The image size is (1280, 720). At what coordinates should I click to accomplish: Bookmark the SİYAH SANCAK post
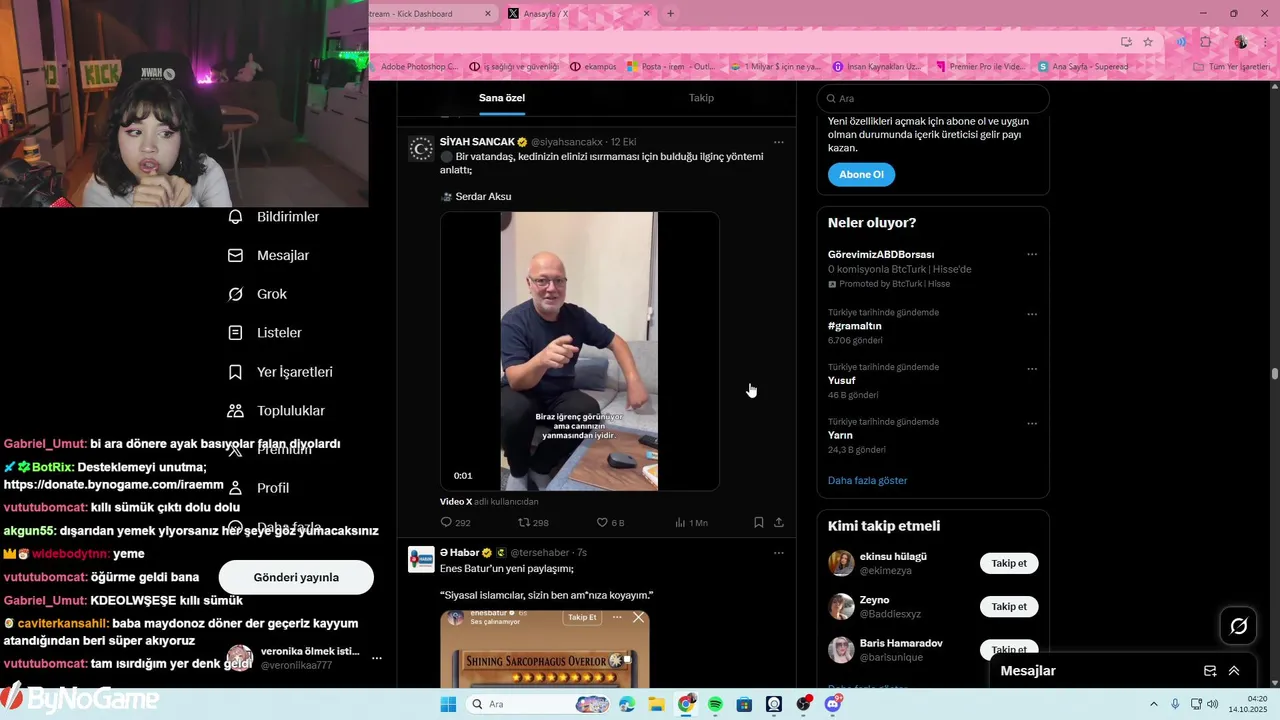759,522
